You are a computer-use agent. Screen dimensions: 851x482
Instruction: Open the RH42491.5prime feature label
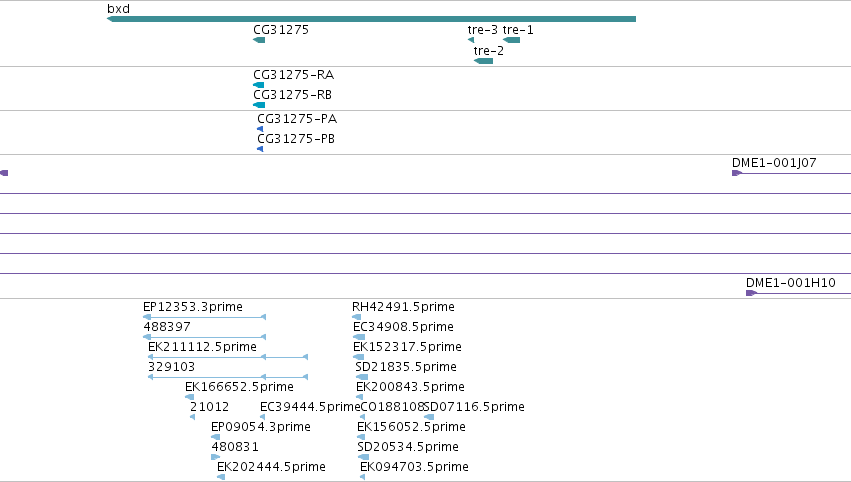pos(403,307)
